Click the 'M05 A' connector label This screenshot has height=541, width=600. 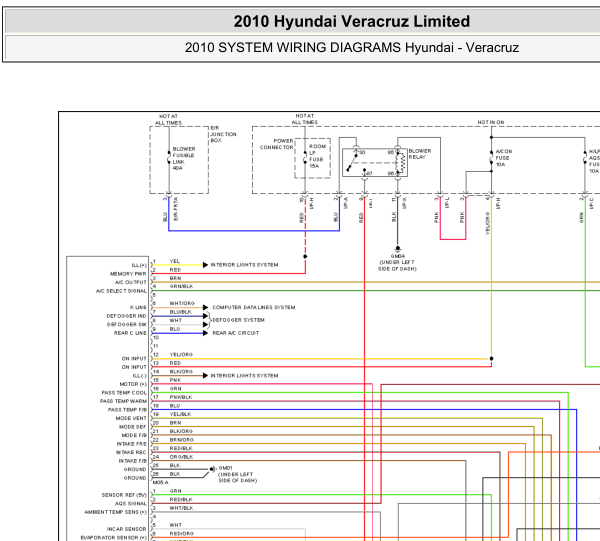click(160, 482)
